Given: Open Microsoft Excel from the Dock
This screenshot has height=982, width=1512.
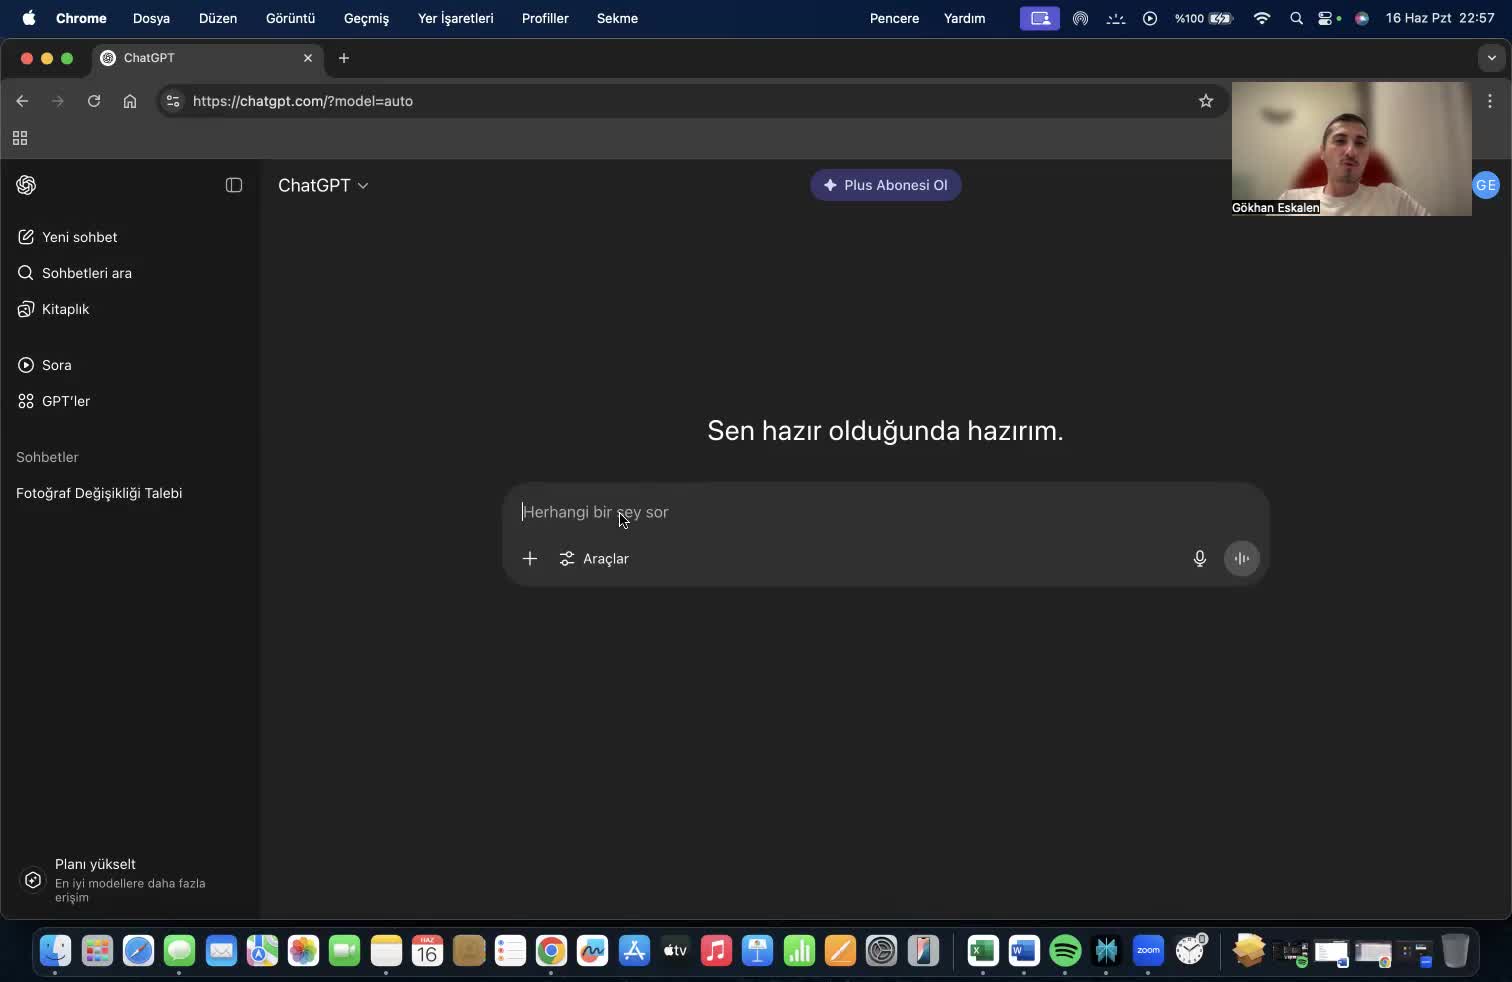Looking at the screenshot, I should click(982, 950).
